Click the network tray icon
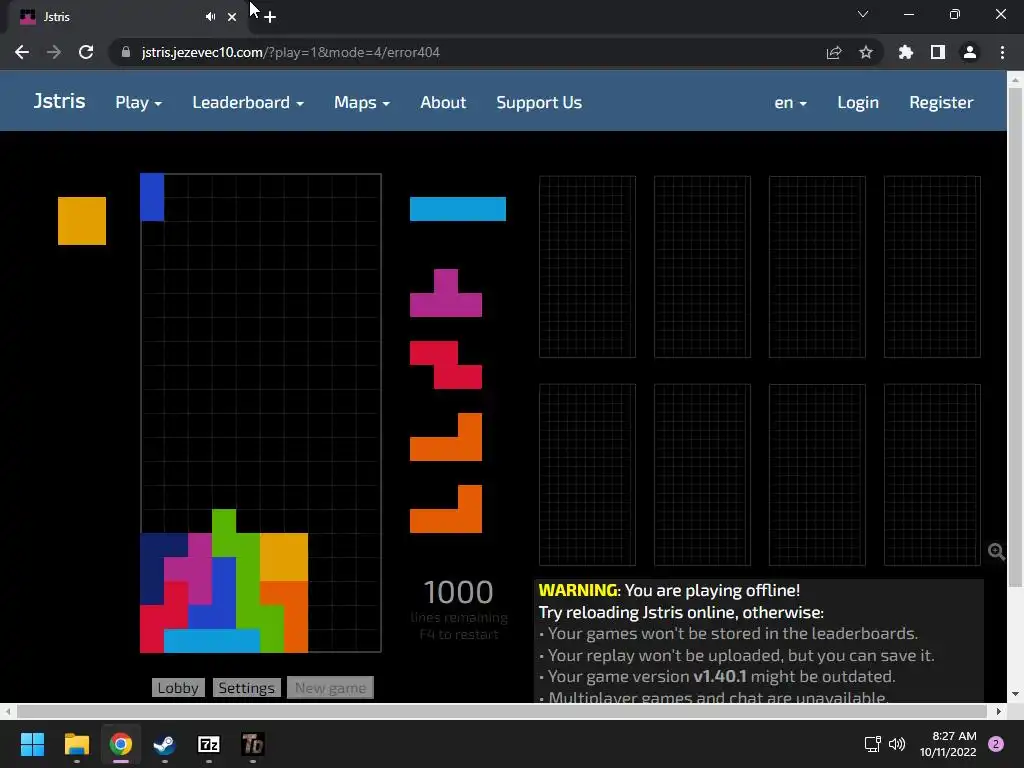 coord(872,744)
